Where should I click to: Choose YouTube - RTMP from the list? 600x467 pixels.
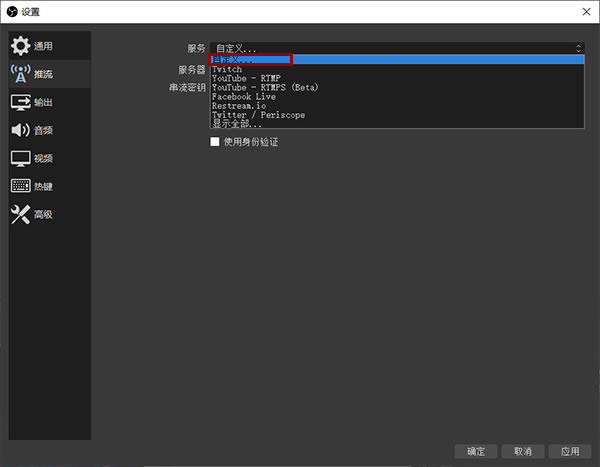pos(397,78)
